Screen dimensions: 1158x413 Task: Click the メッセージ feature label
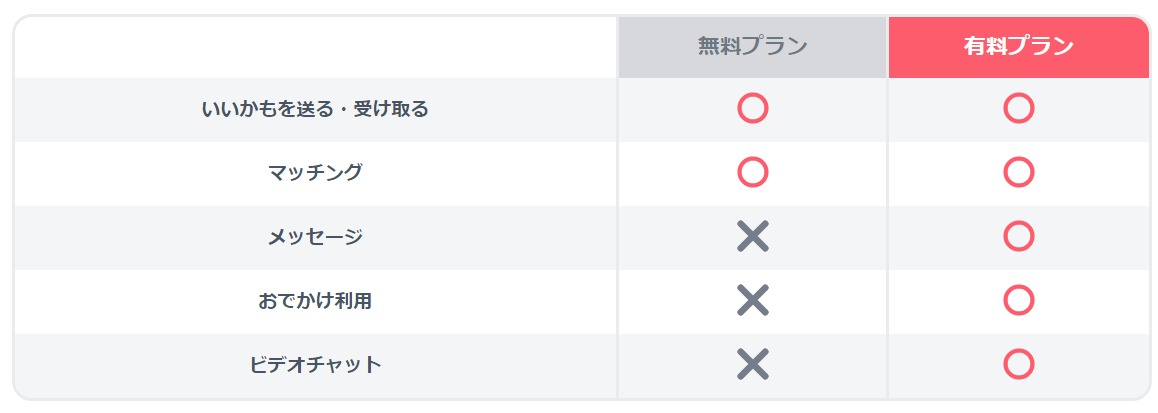(315, 237)
